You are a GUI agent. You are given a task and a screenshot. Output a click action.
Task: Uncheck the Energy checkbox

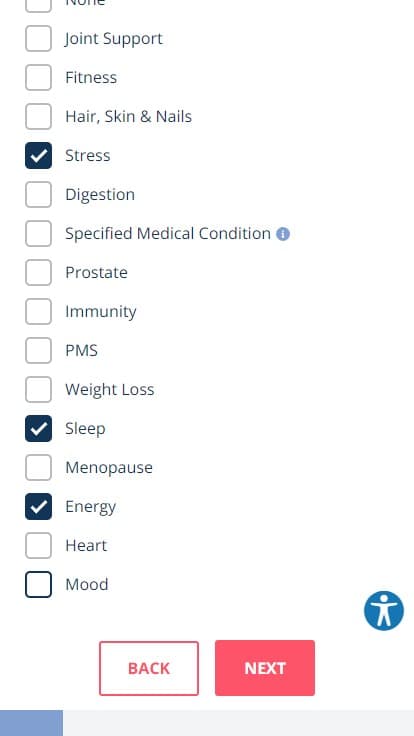tap(38, 506)
